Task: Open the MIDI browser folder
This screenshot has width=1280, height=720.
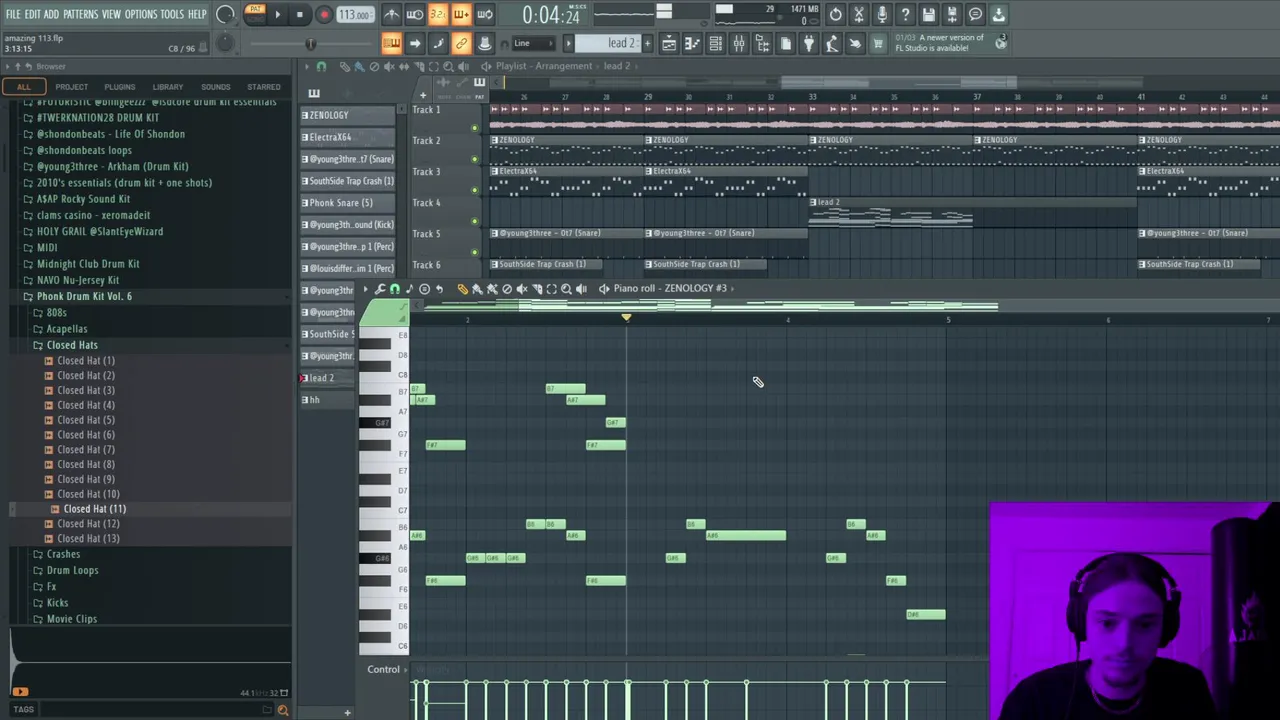Action: pyautogui.click(x=47, y=248)
